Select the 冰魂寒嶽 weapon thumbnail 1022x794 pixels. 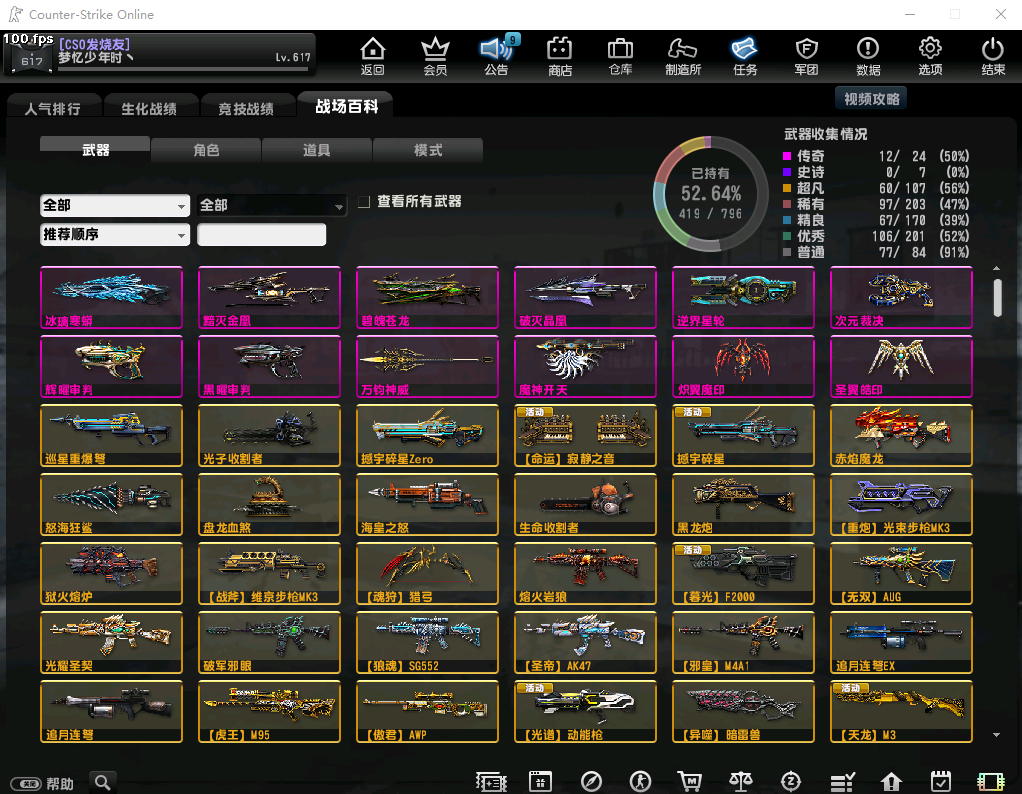pos(112,297)
